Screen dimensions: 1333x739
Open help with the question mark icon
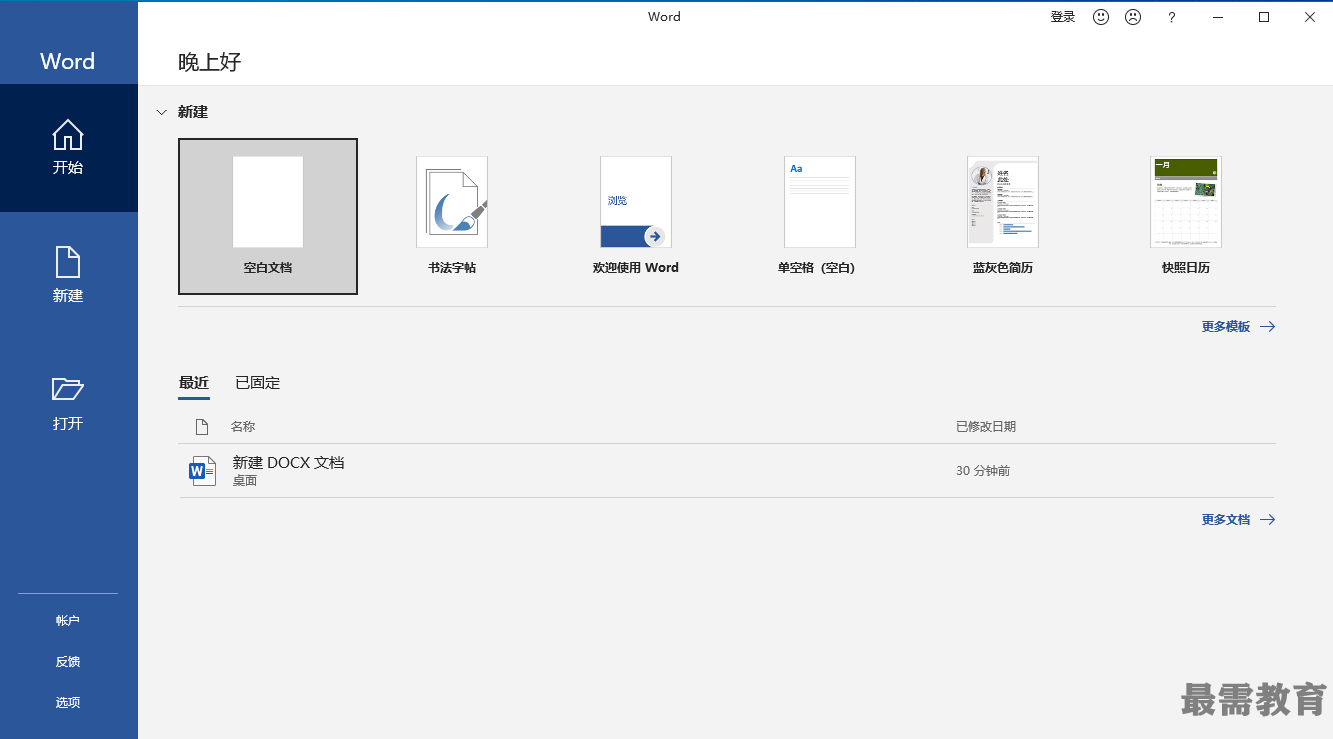click(x=1172, y=17)
